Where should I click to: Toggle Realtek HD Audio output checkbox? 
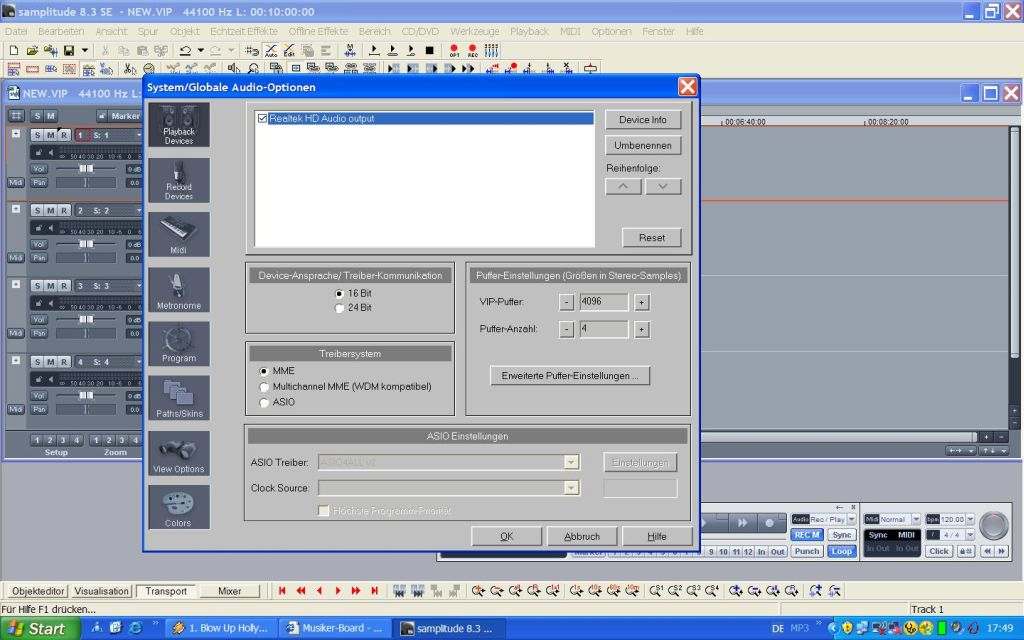click(x=263, y=118)
